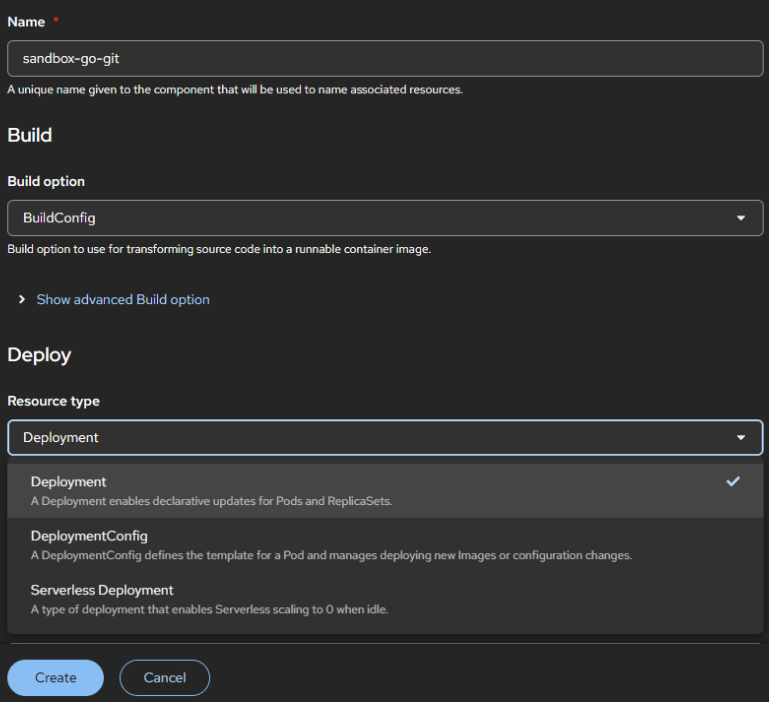Click the Deploy section heading

click(39, 355)
